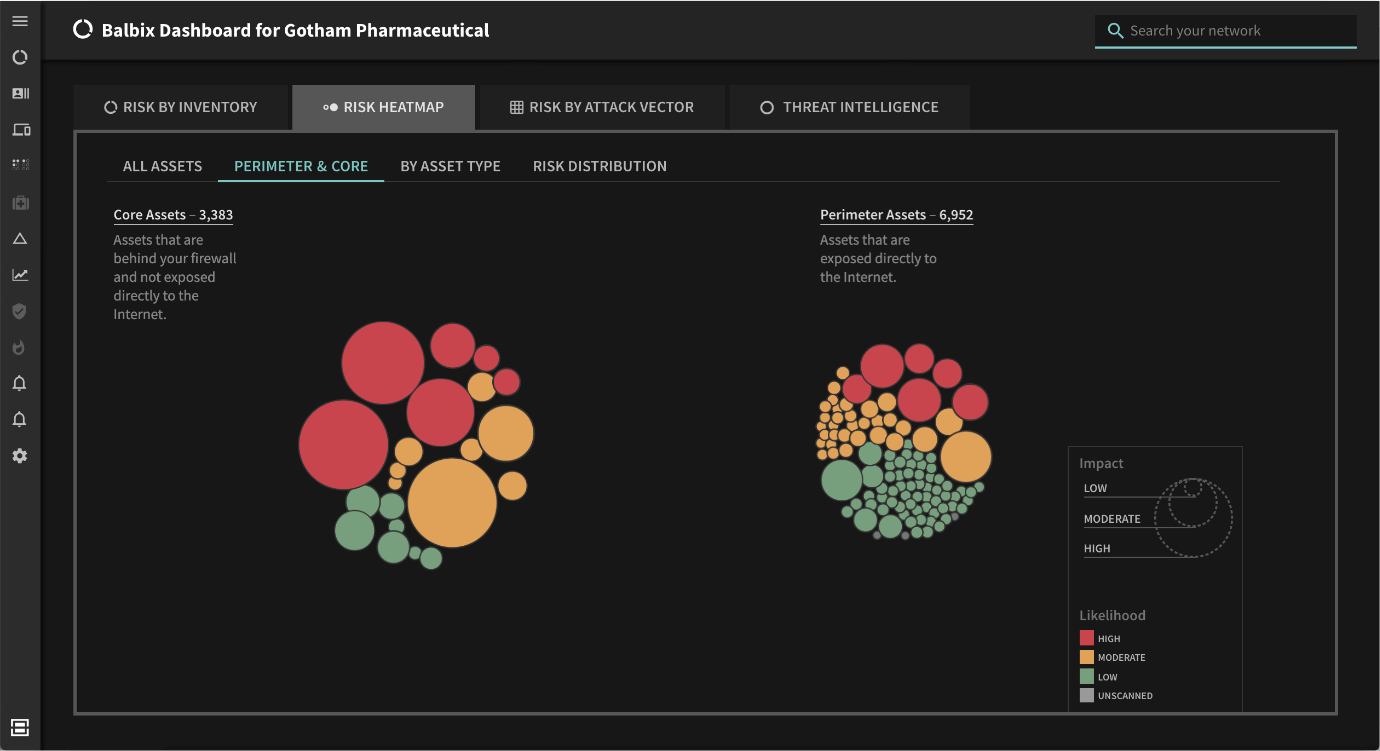Select the Risk Heatmap tab
Image resolution: width=1380 pixels, height=751 pixels.
(383, 107)
